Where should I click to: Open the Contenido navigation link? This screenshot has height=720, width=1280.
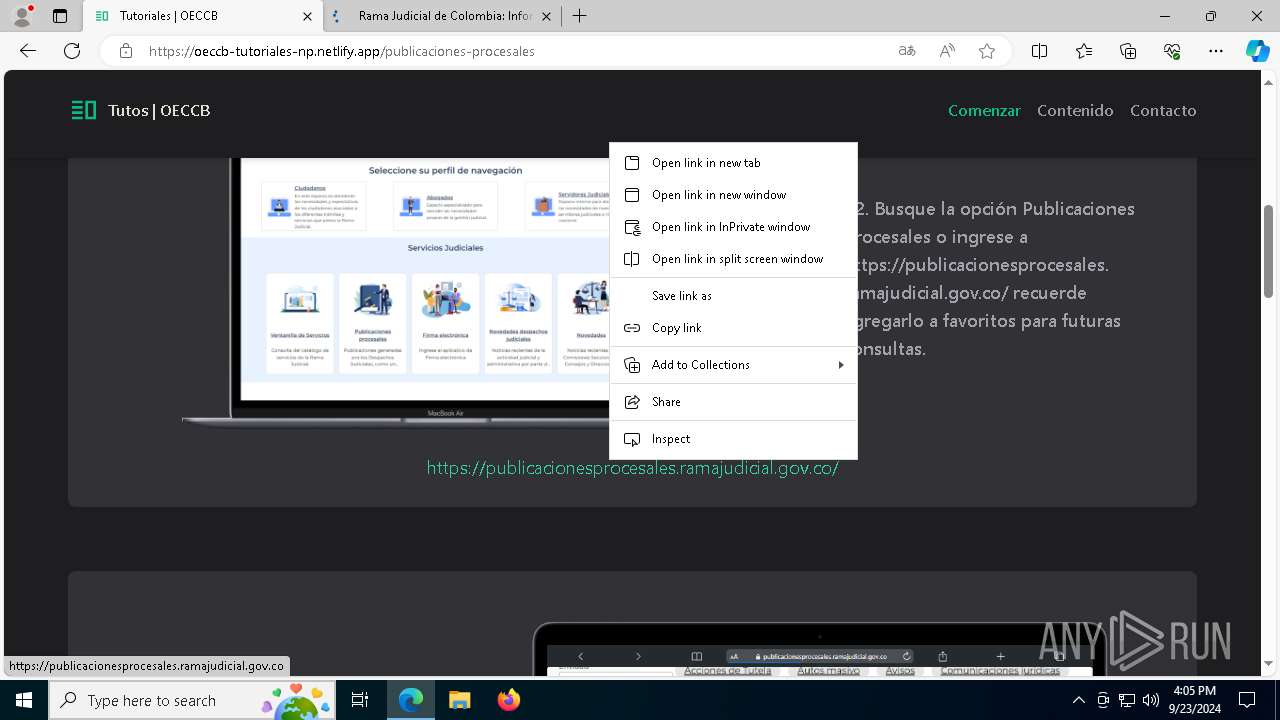click(x=1075, y=110)
